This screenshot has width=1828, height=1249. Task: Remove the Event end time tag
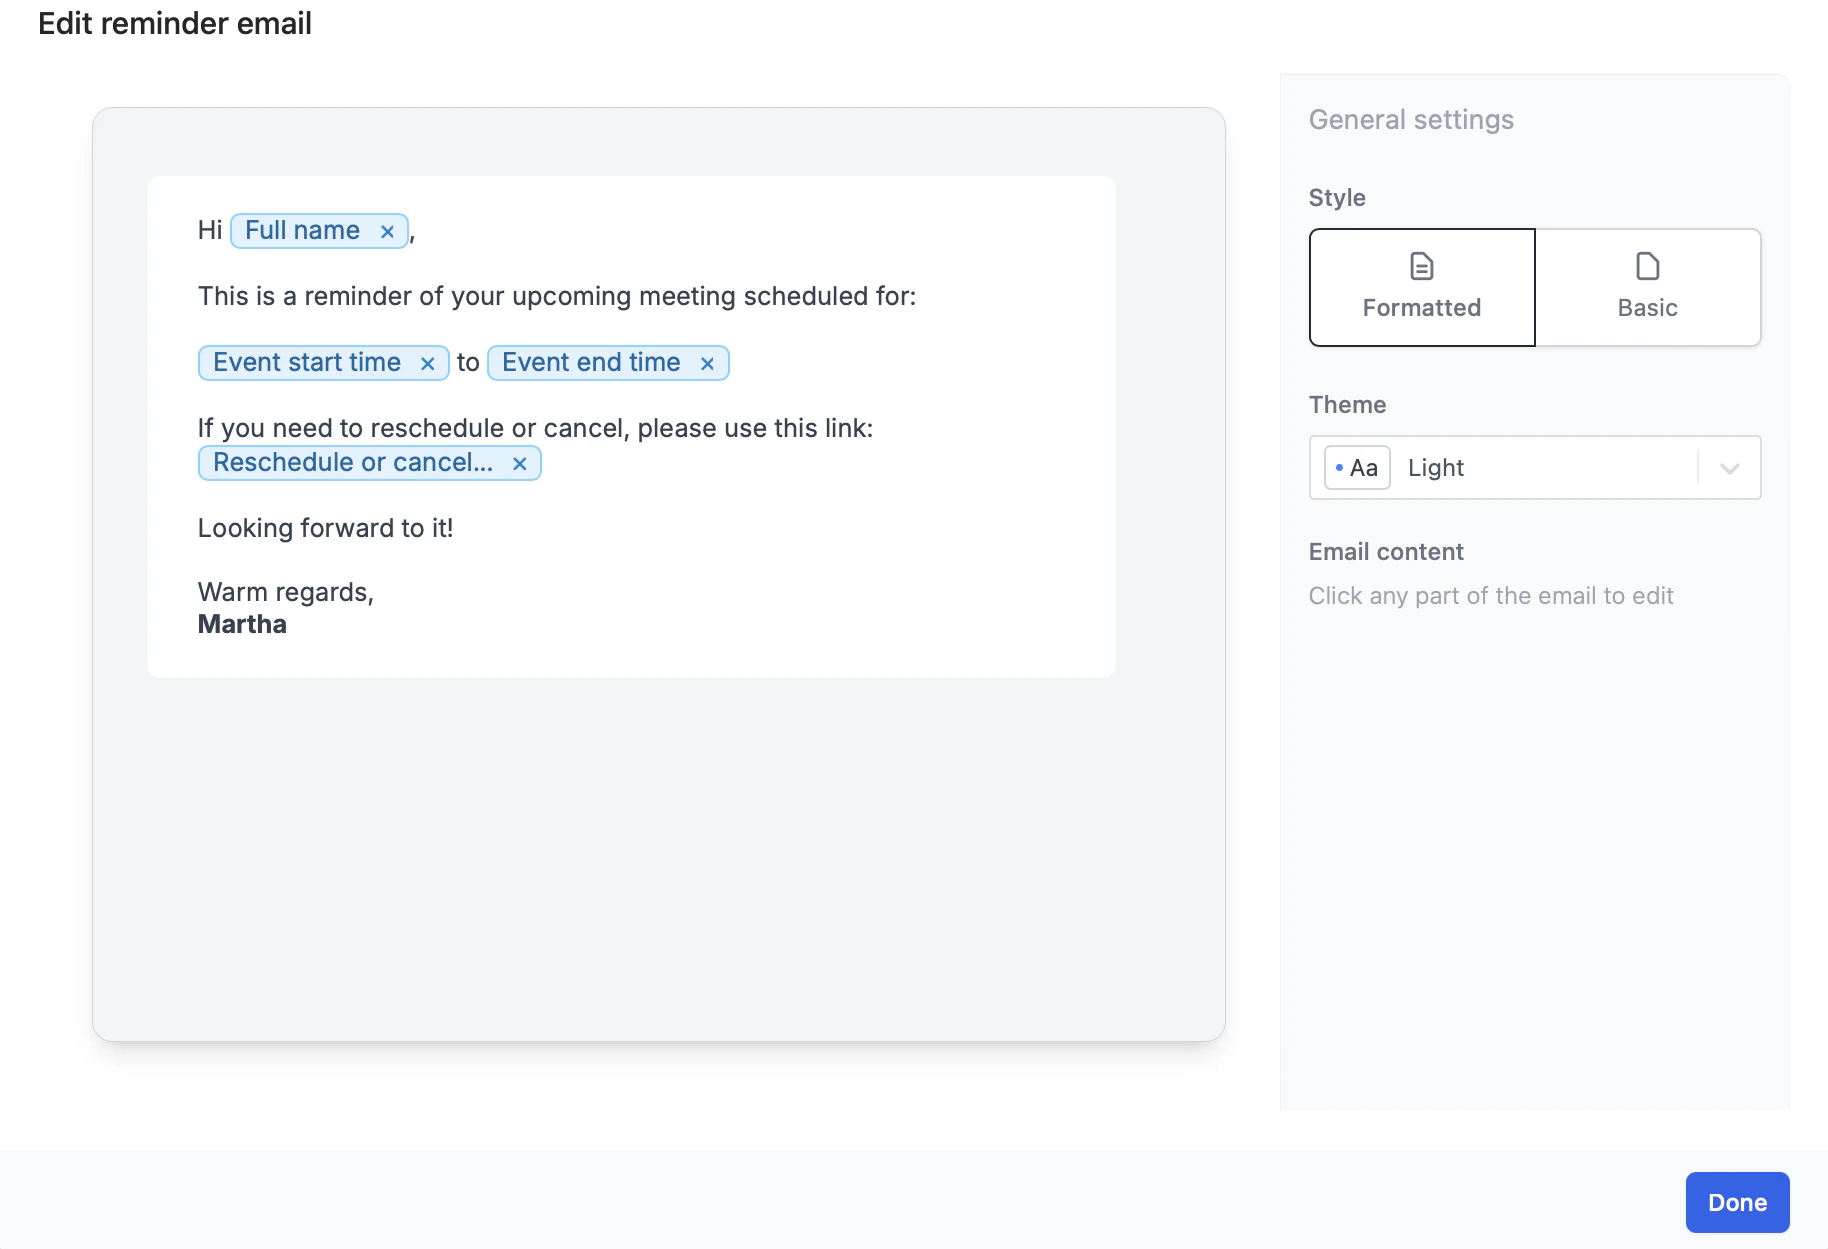(x=707, y=362)
